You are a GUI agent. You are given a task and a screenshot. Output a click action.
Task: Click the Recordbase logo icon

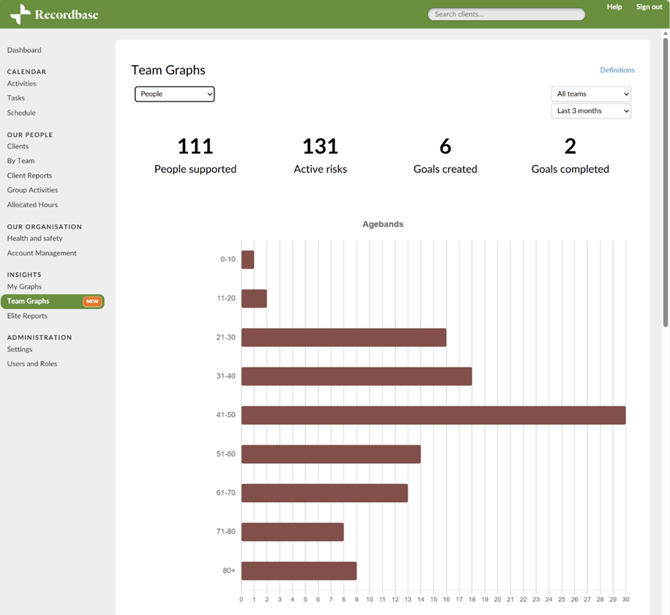(20, 14)
